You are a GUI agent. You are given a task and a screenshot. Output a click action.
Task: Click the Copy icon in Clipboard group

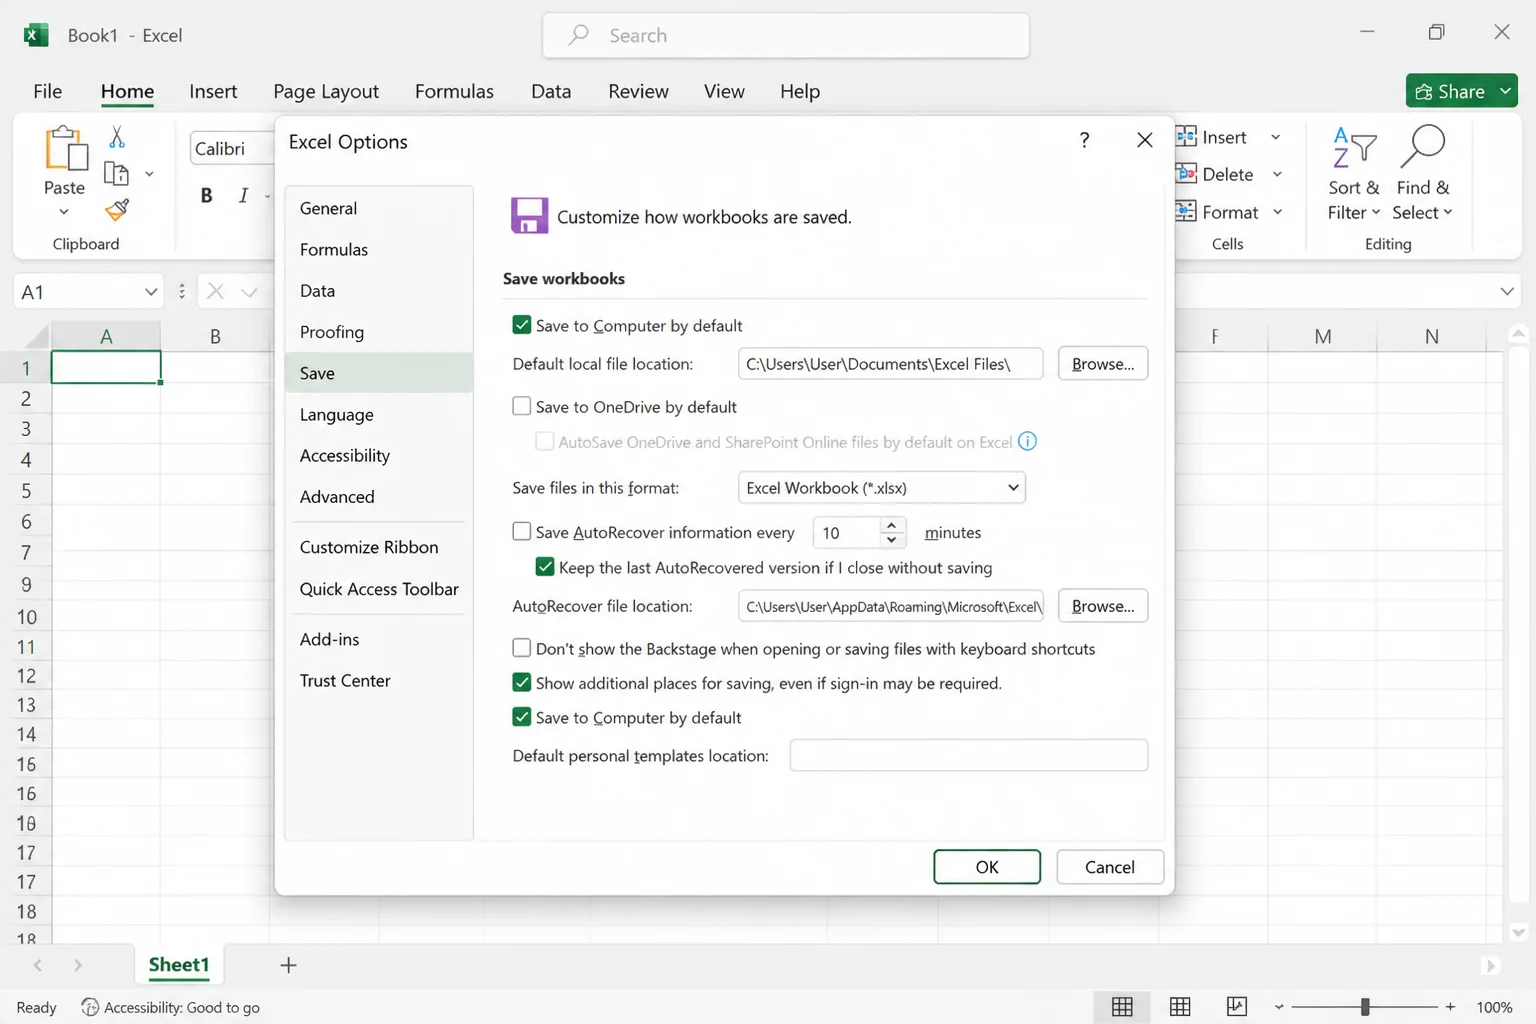pos(117,173)
